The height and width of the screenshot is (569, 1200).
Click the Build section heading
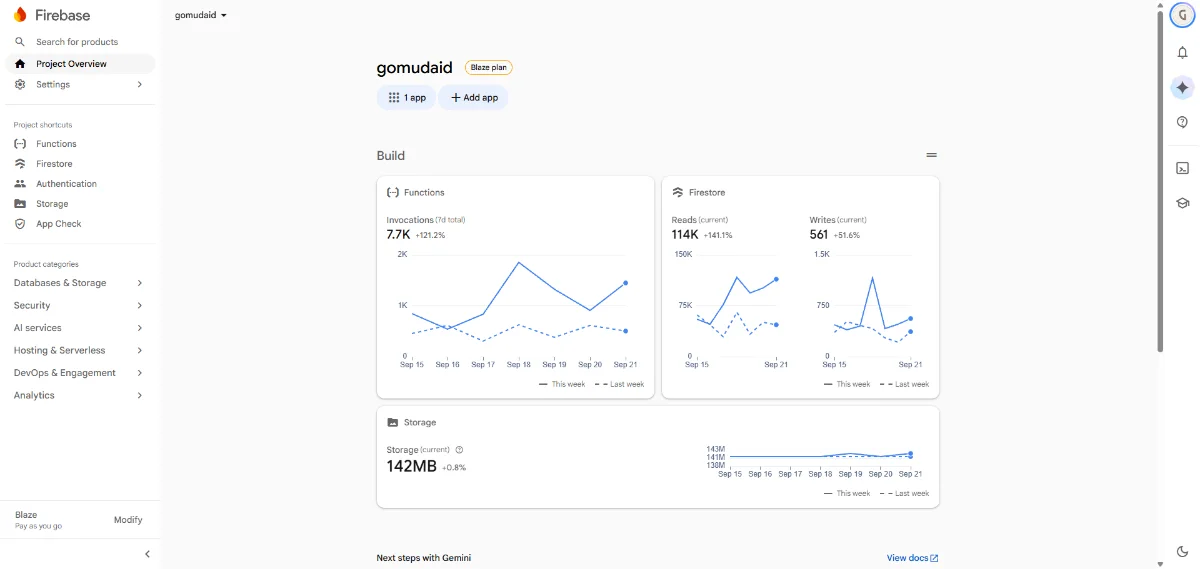click(x=391, y=156)
